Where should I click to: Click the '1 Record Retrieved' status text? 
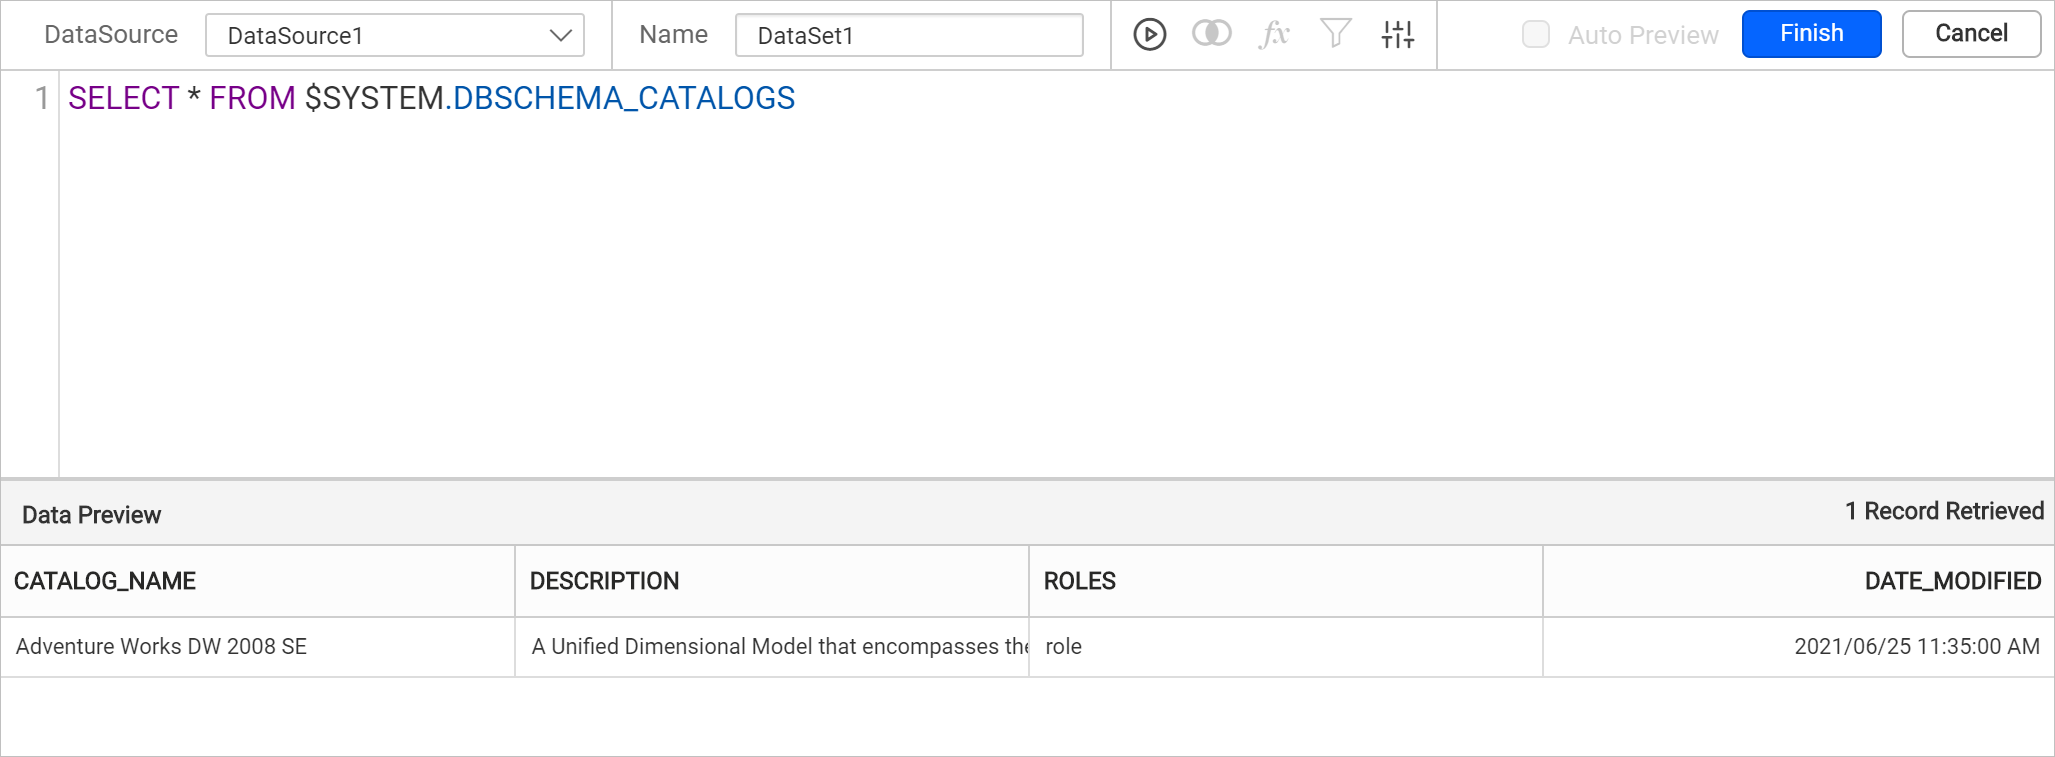1944,512
